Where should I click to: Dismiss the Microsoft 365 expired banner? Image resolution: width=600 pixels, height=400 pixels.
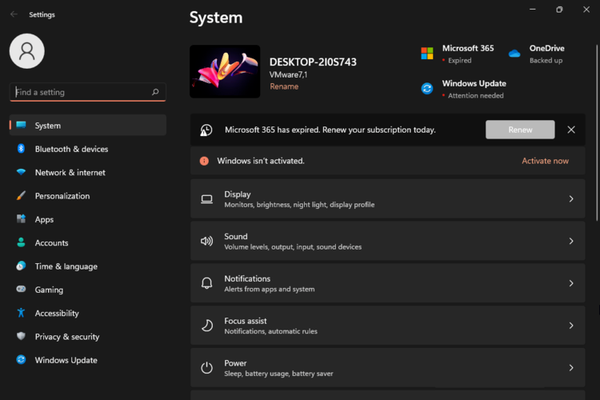571,130
